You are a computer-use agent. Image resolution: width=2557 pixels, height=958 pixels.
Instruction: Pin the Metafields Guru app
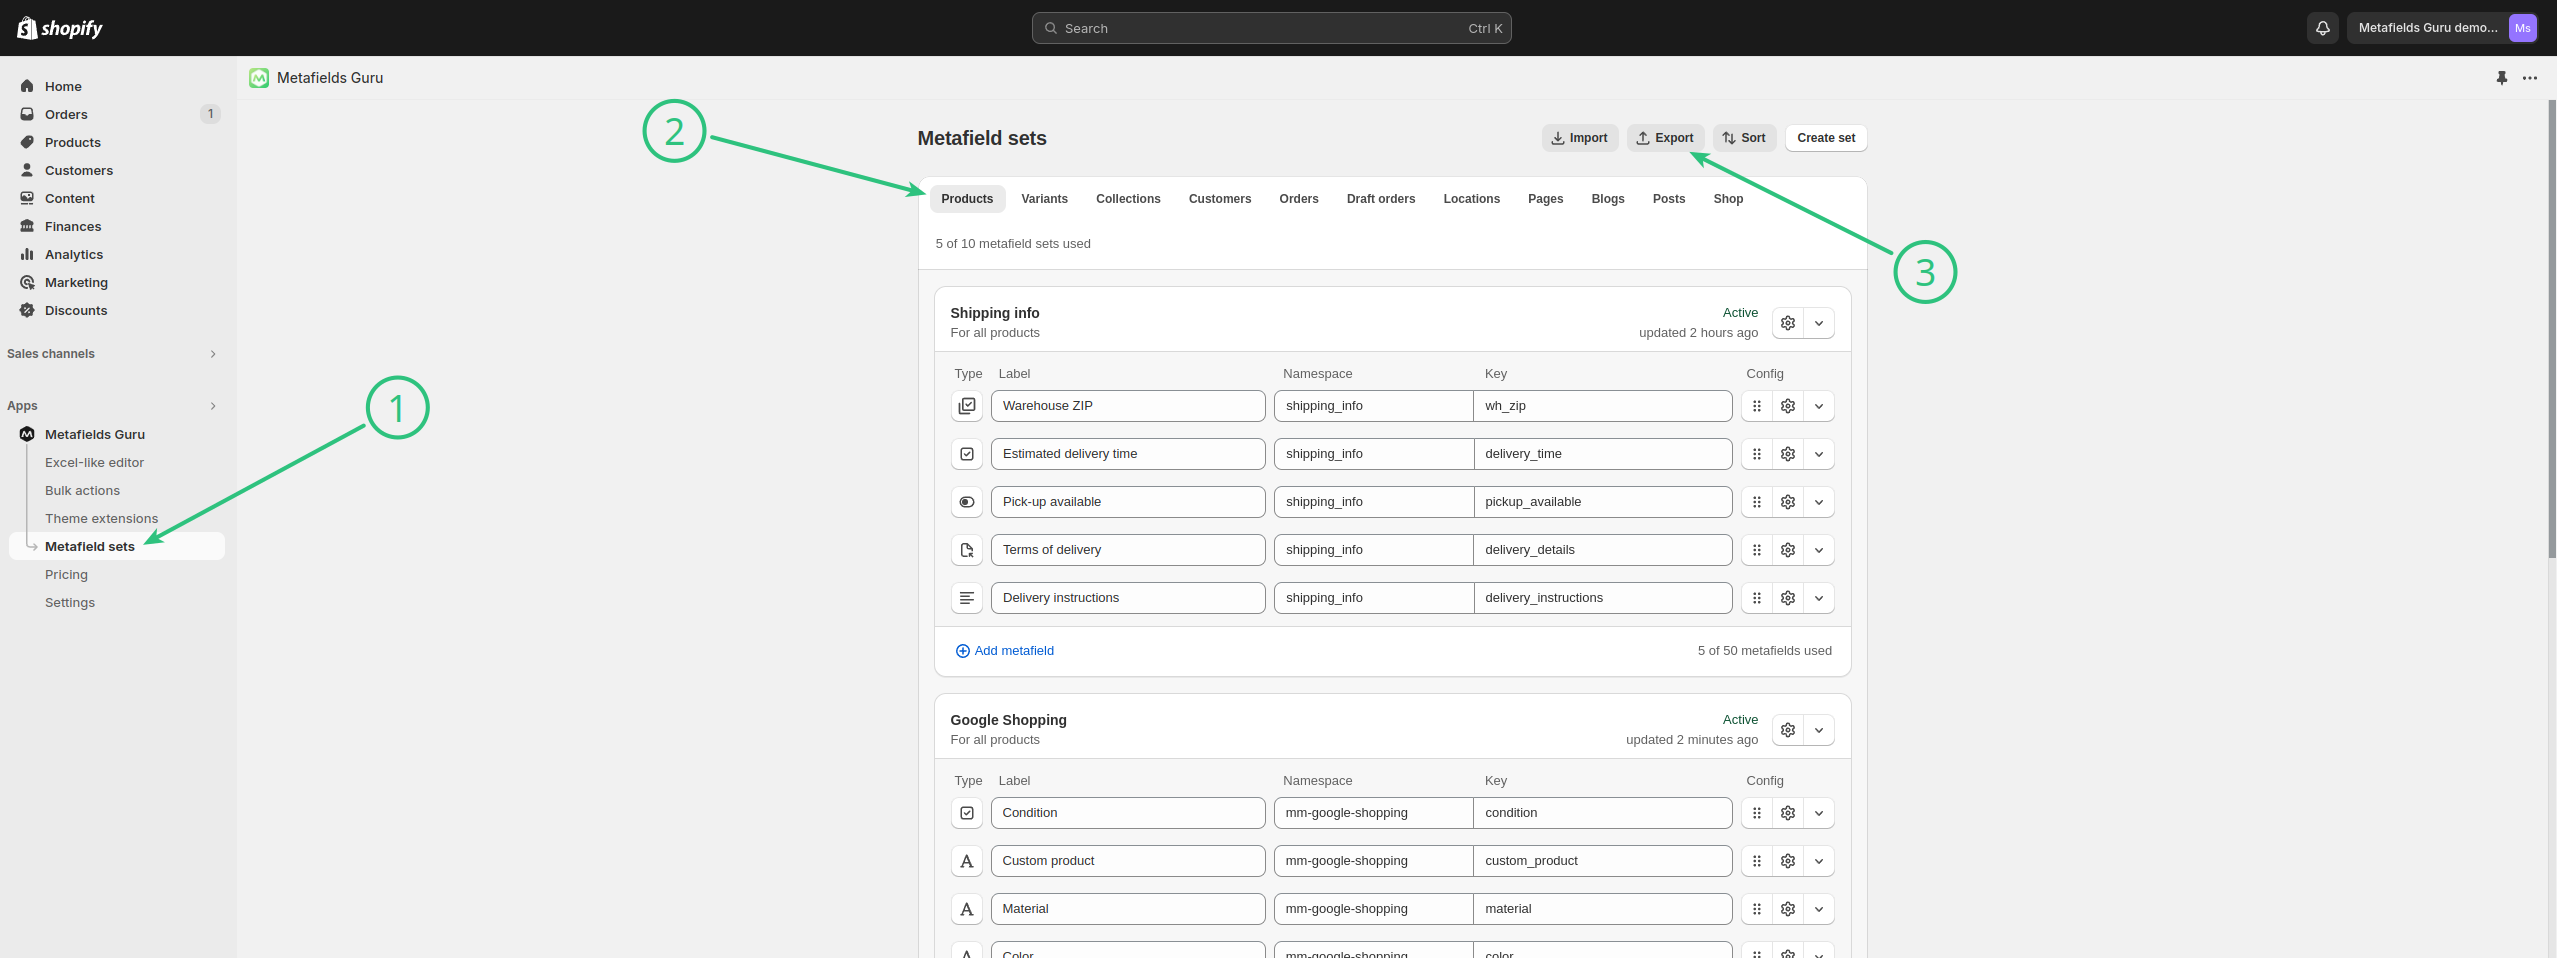[2502, 78]
